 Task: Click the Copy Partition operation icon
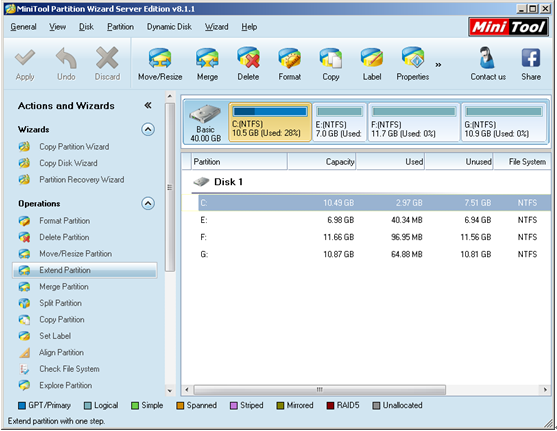click(24, 320)
